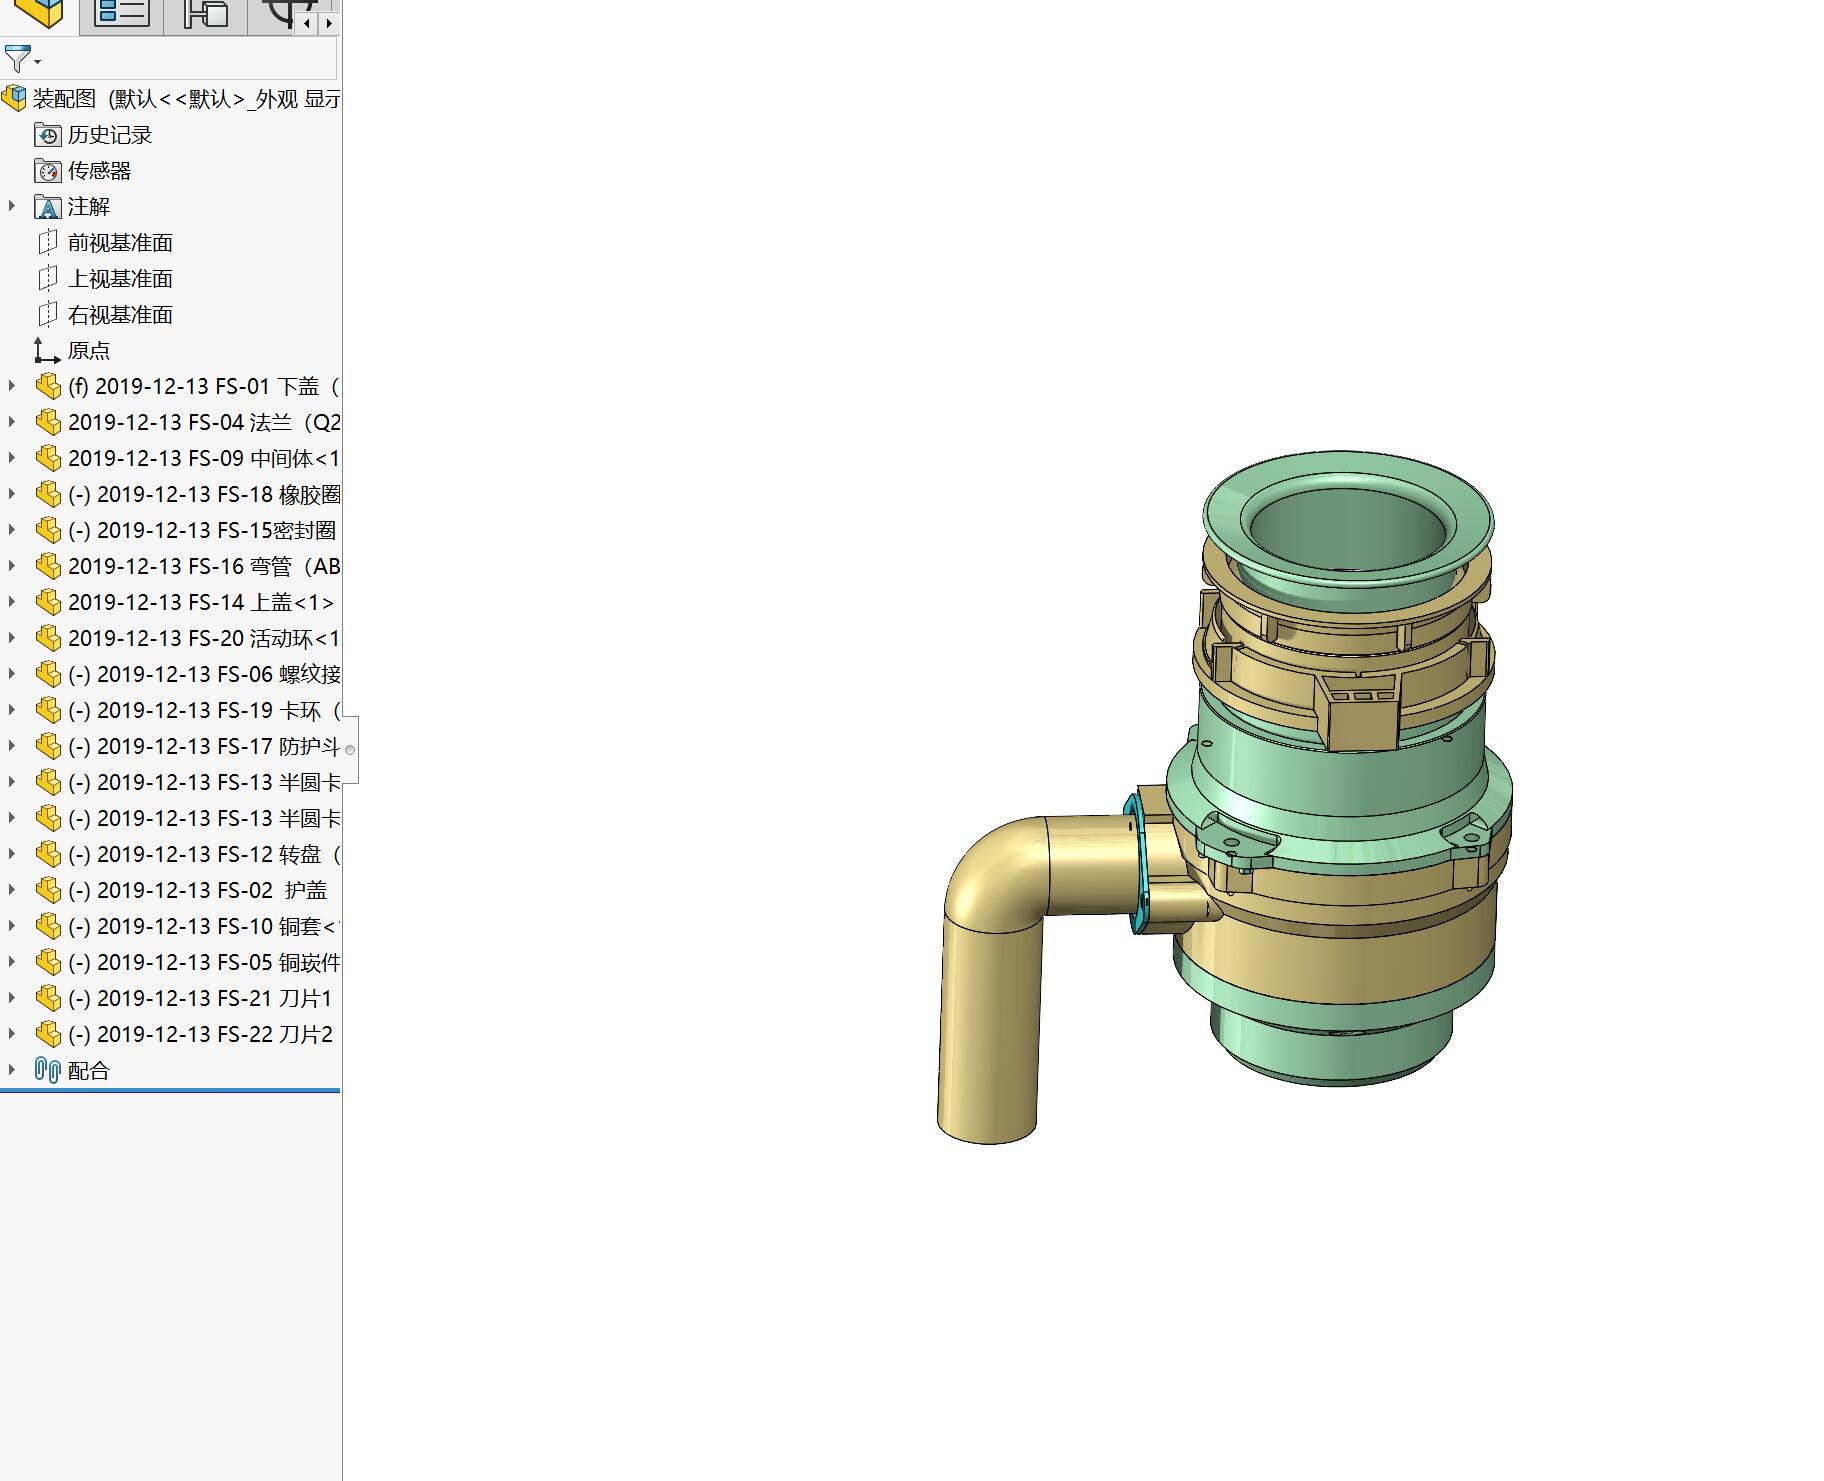
Task: Click the component icon of FS-04 法兰
Action: point(48,422)
